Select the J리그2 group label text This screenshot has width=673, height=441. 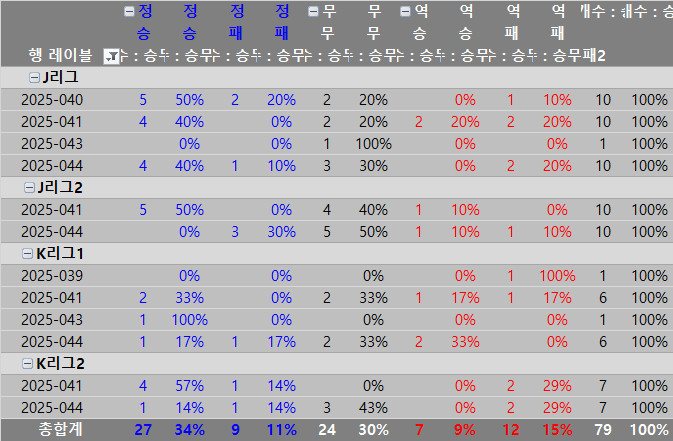tap(60, 188)
